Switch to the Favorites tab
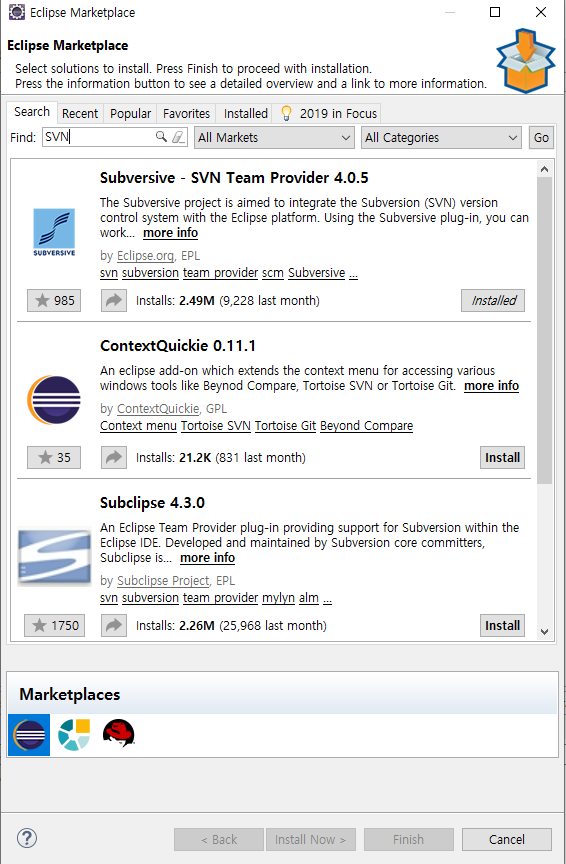This screenshot has width=566, height=864. 186,114
